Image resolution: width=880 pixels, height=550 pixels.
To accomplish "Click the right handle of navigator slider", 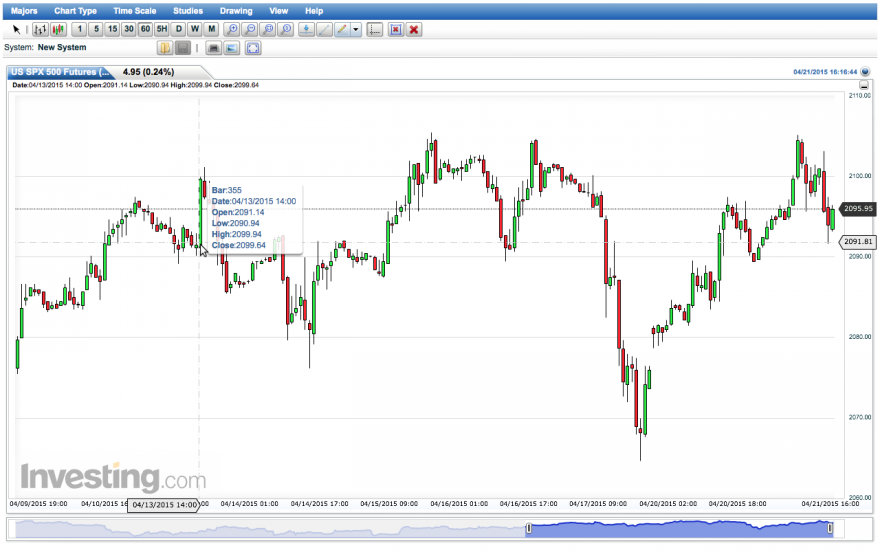I will click(x=830, y=528).
